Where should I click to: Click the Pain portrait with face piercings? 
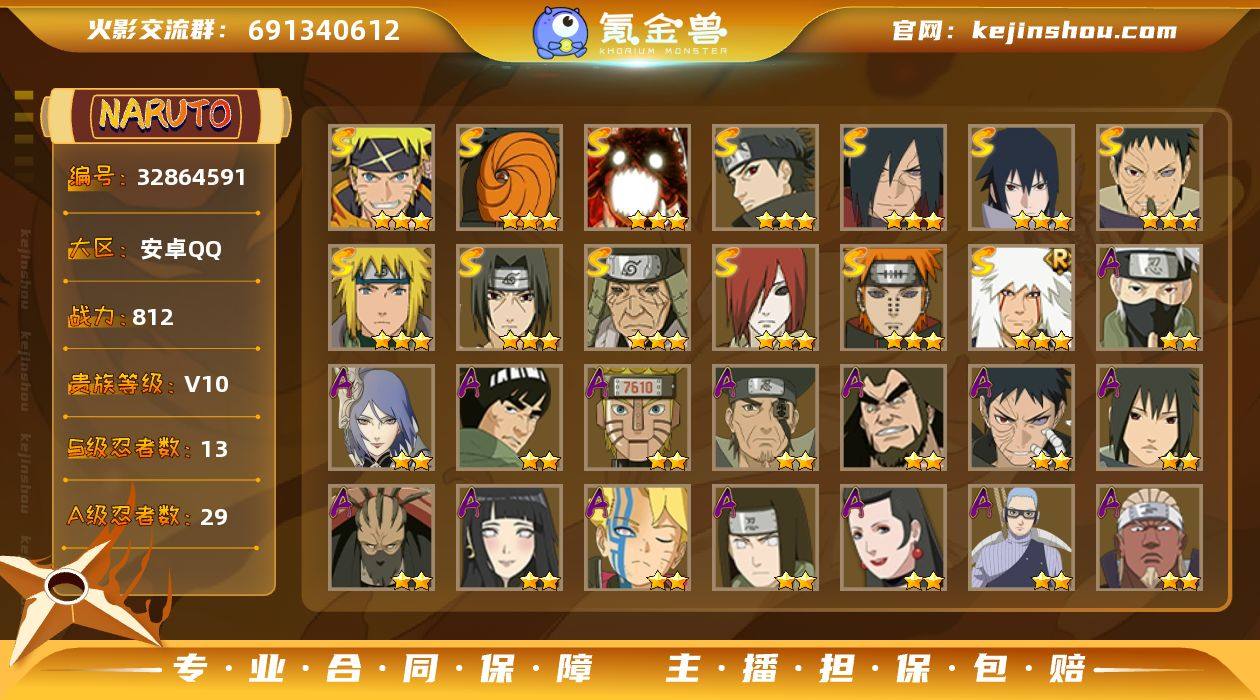(893, 298)
